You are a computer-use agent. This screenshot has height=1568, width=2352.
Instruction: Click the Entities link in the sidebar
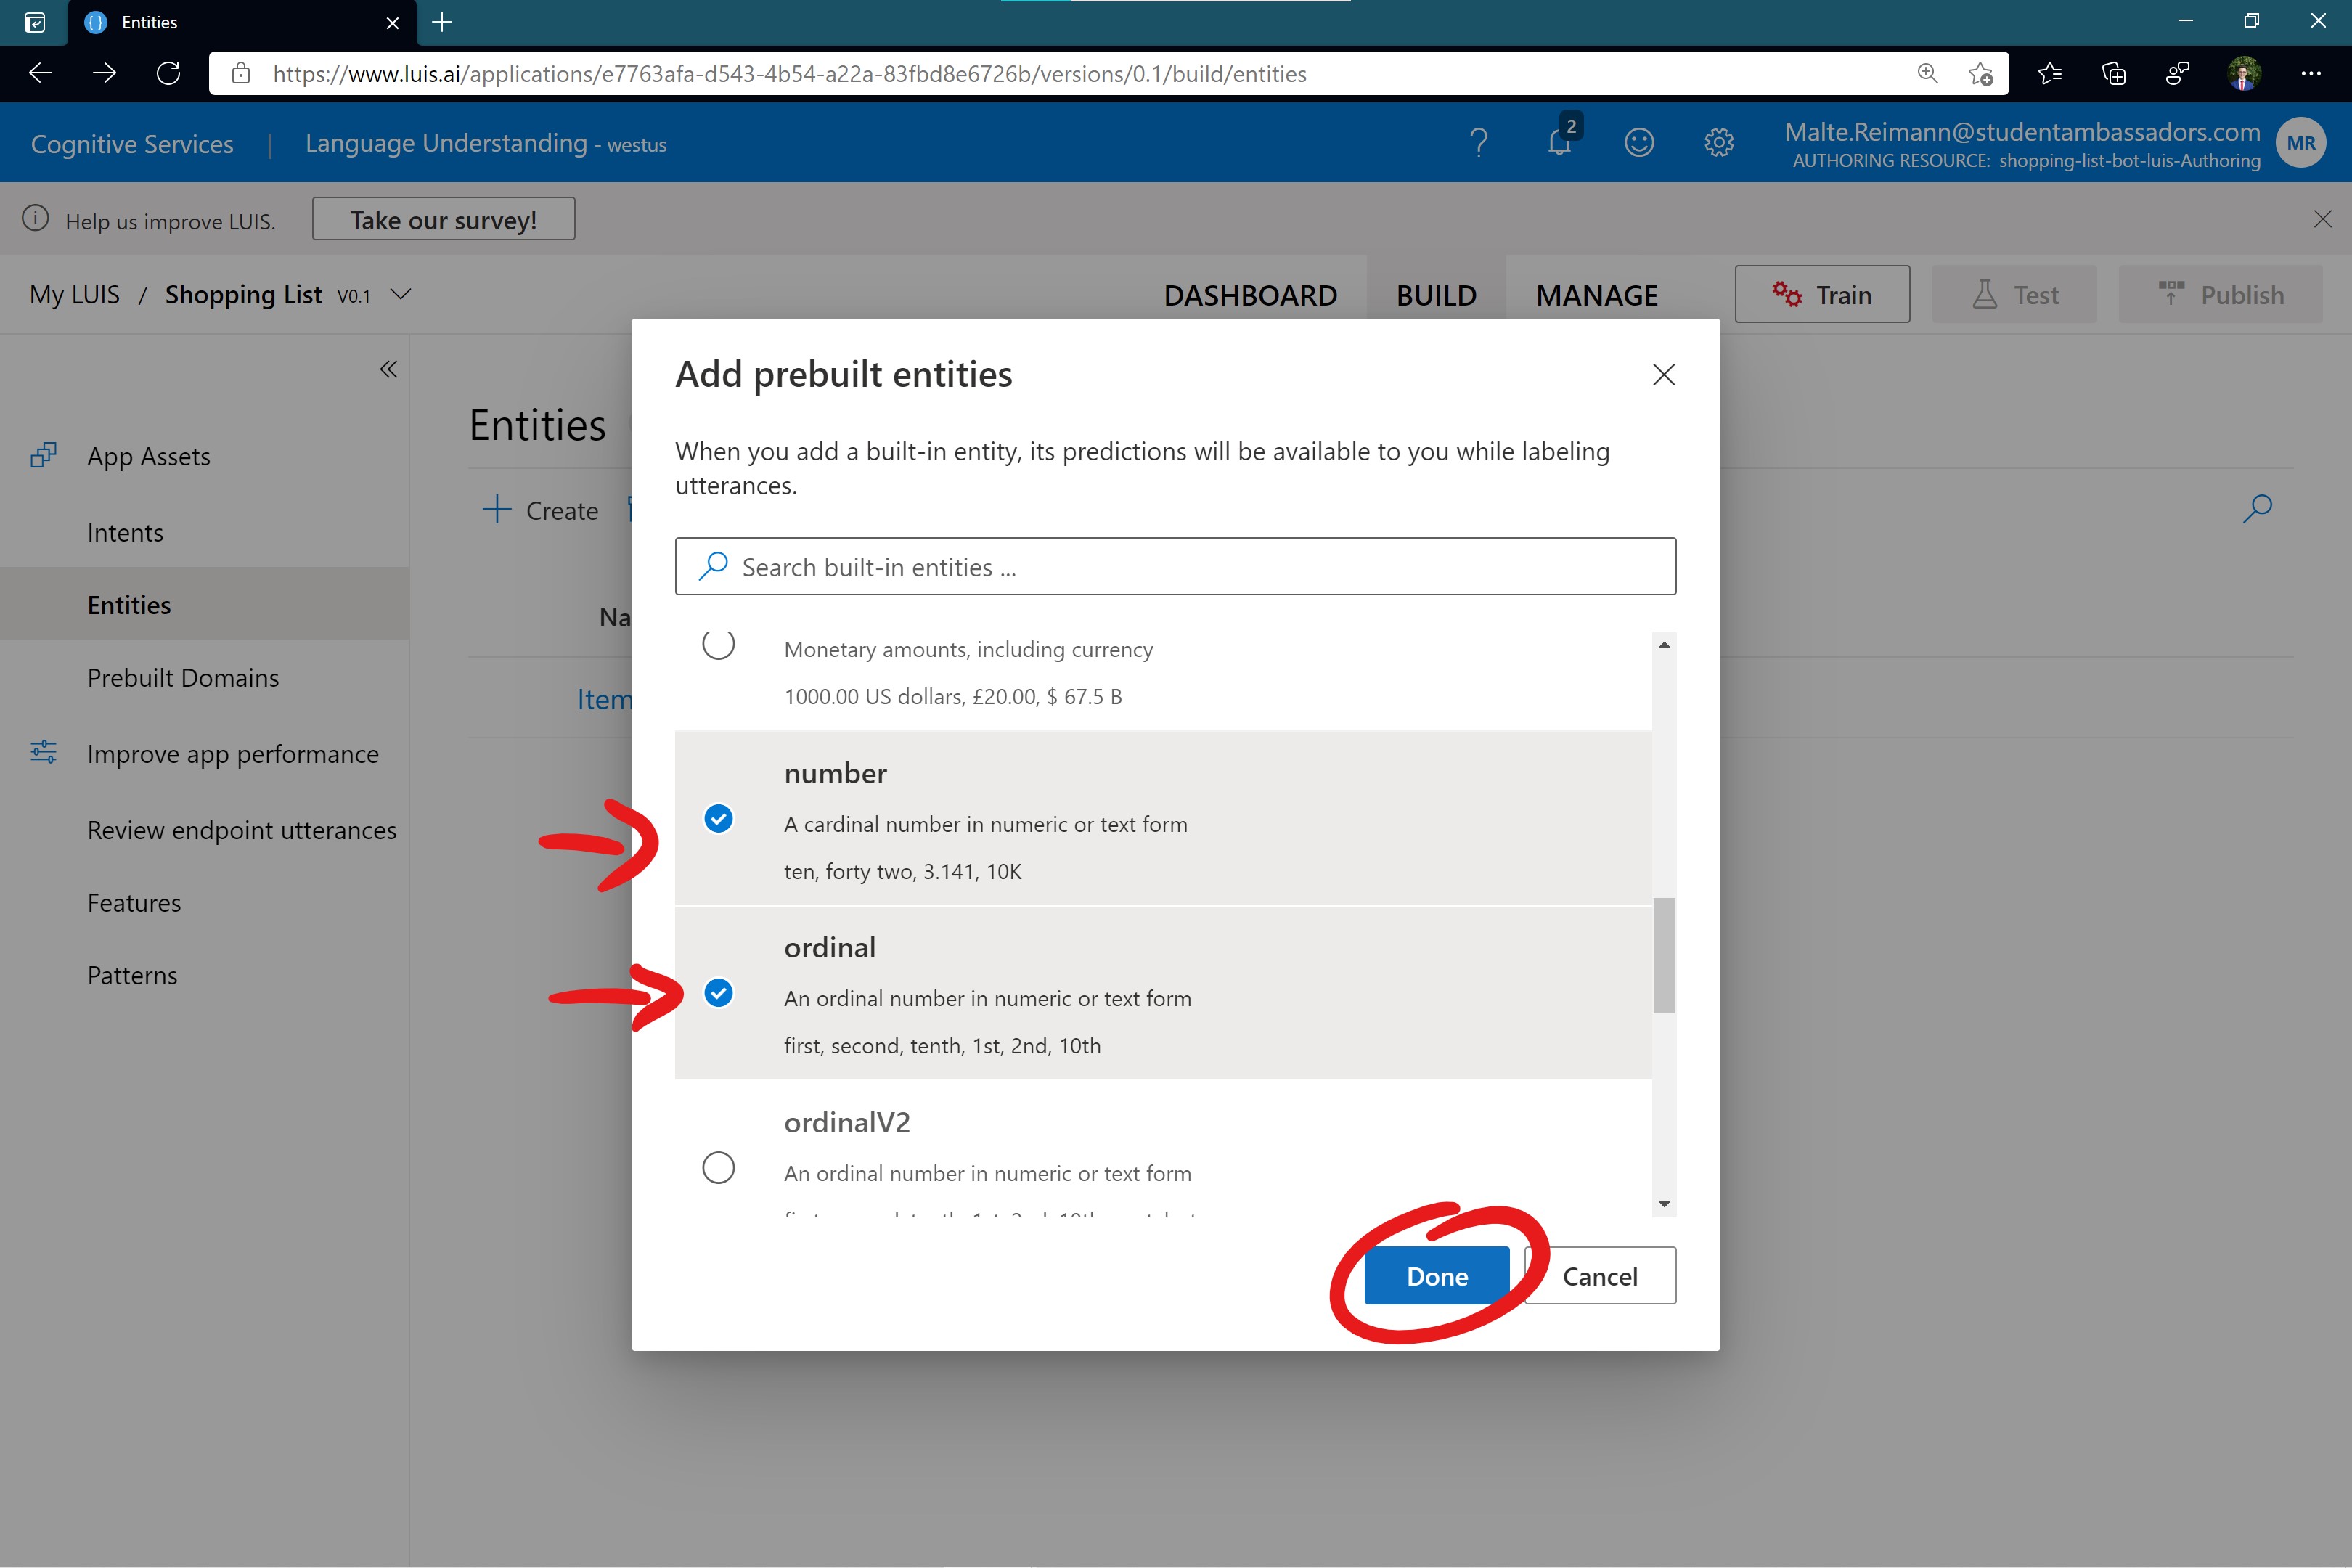pyautogui.click(x=129, y=604)
